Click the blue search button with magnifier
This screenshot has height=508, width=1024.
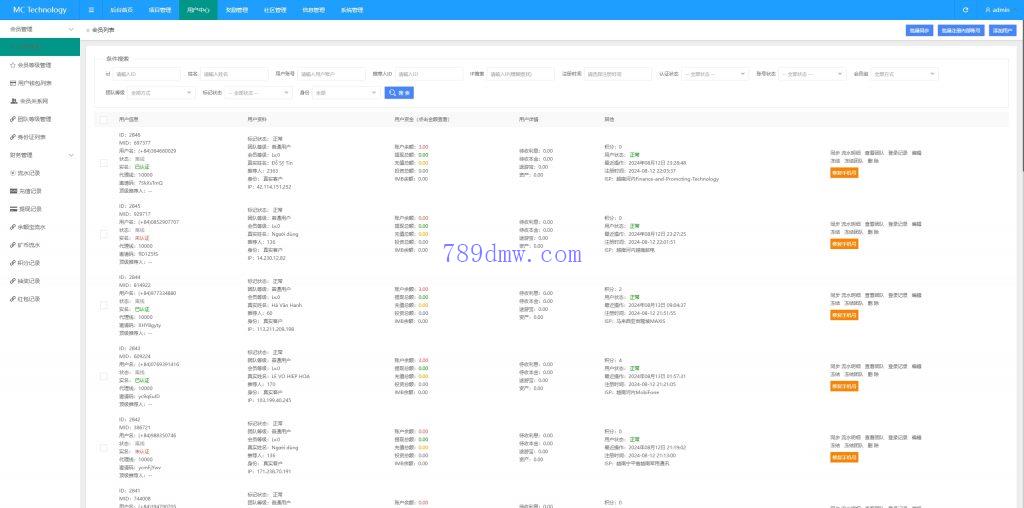tap(399, 92)
